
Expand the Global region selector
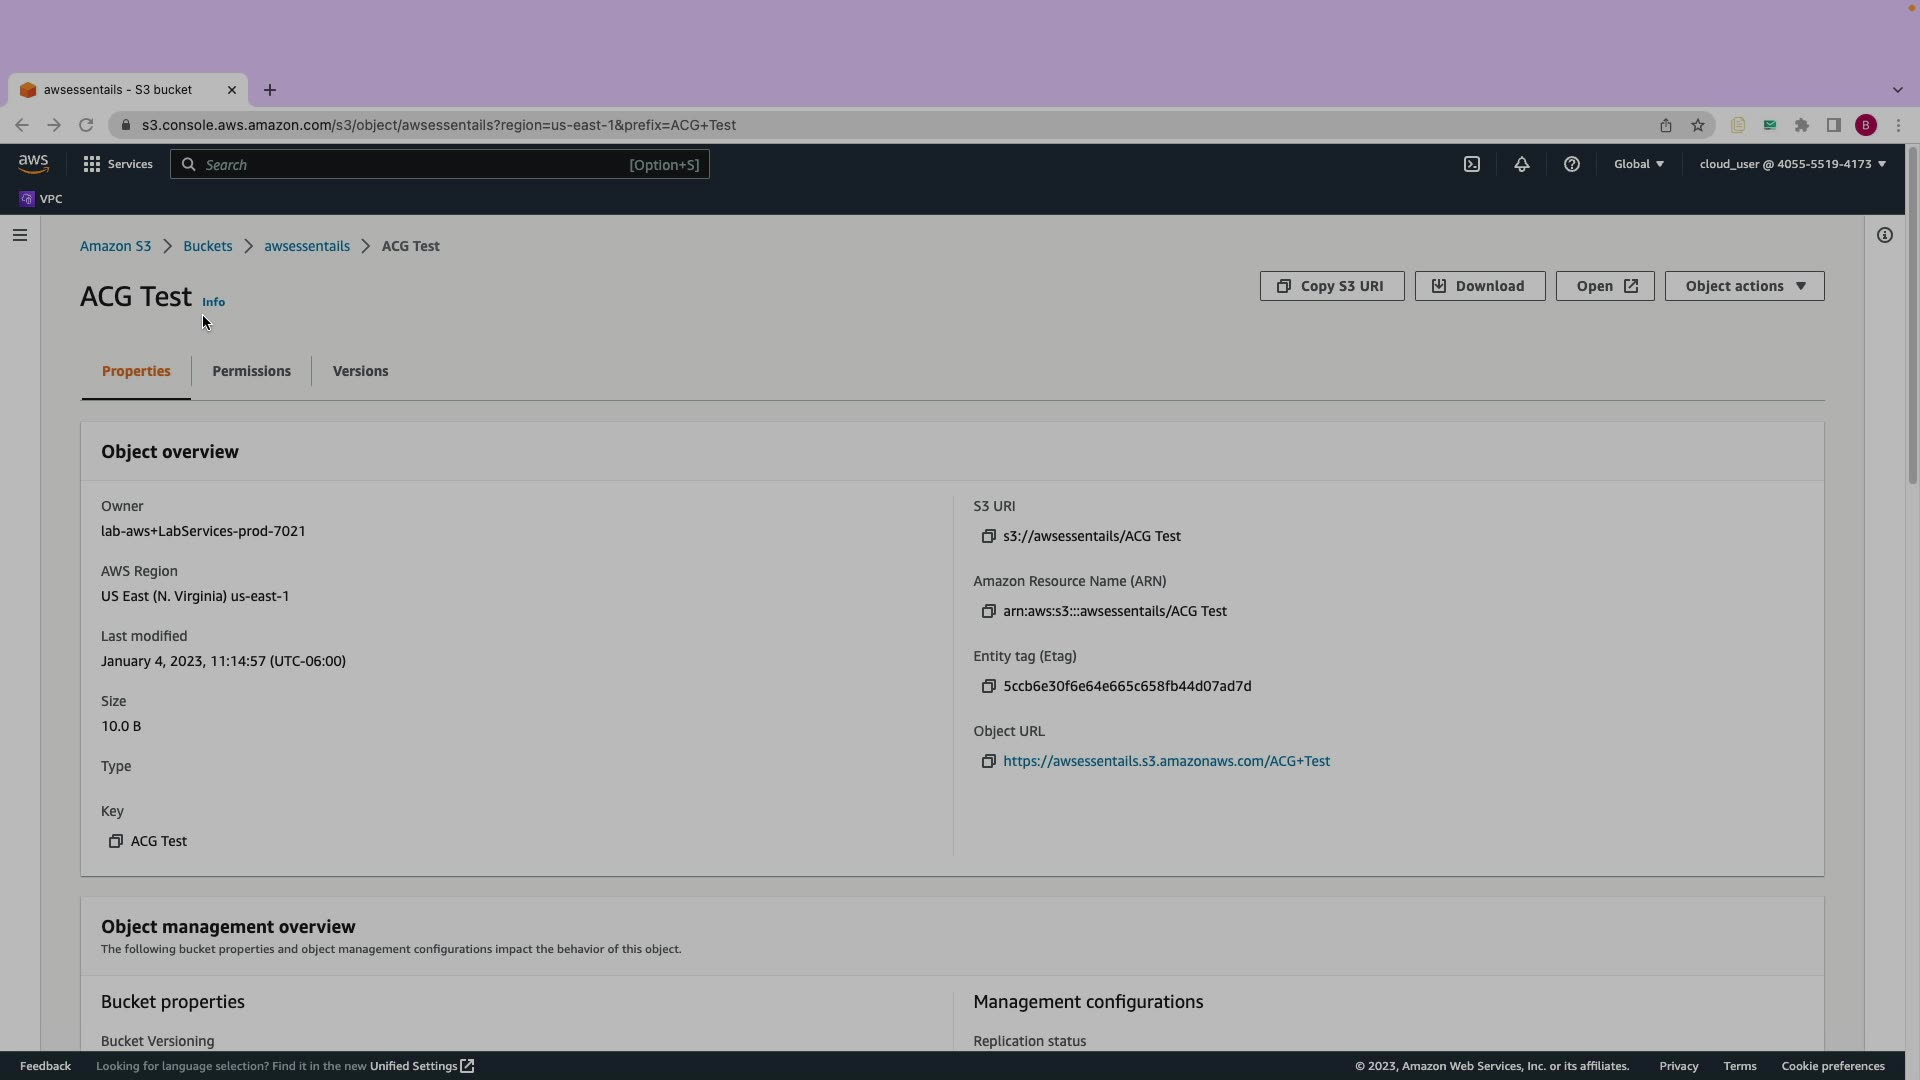click(x=1638, y=164)
